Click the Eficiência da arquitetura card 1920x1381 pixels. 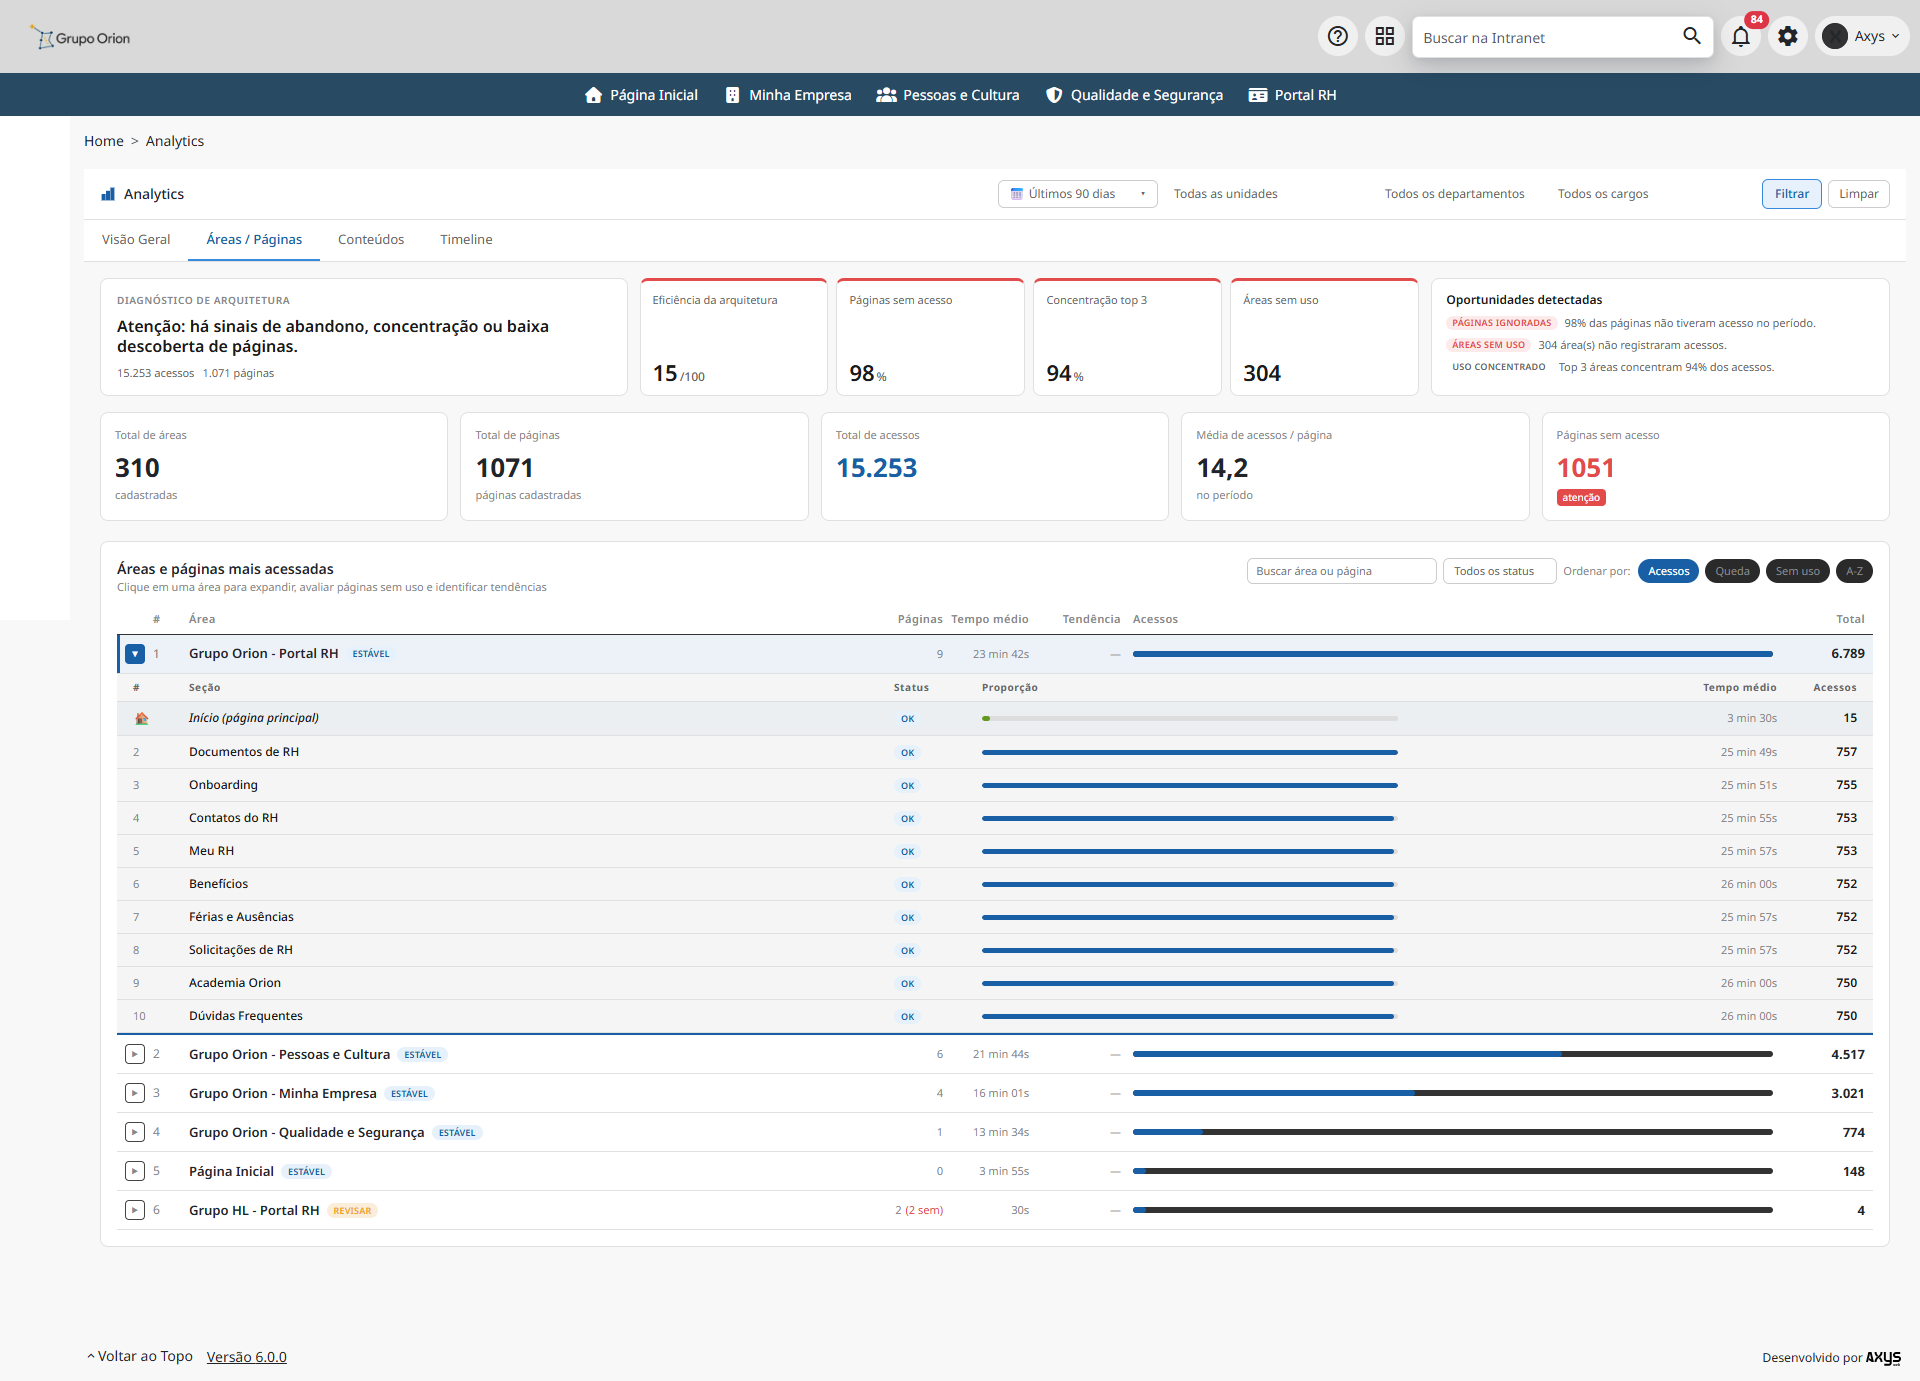[x=733, y=337]
